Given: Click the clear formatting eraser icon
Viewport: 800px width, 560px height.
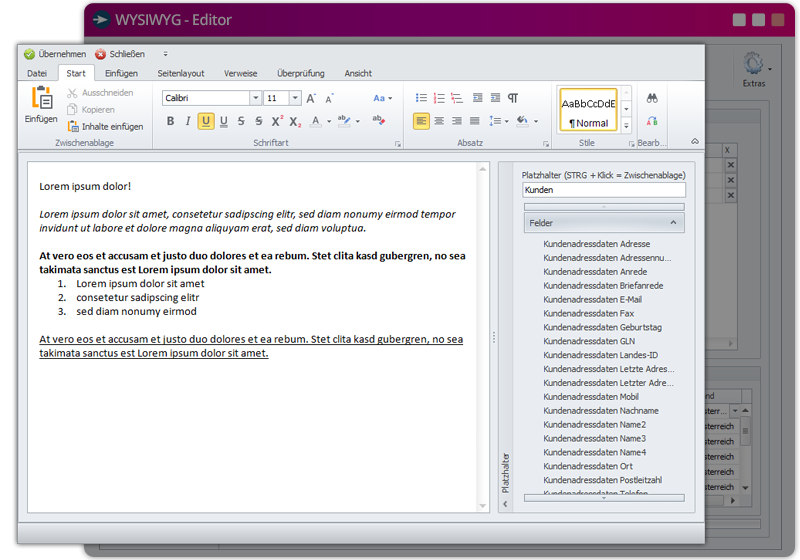Looking at the screenshot, I should click(x=379, y=120).
